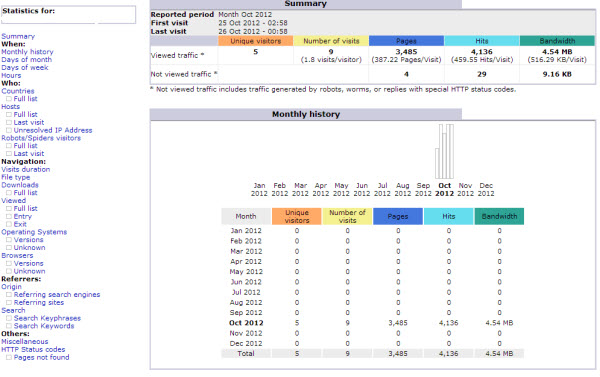600x377 pixels.
Task: Open the Browsers report link
Action: 17,256
